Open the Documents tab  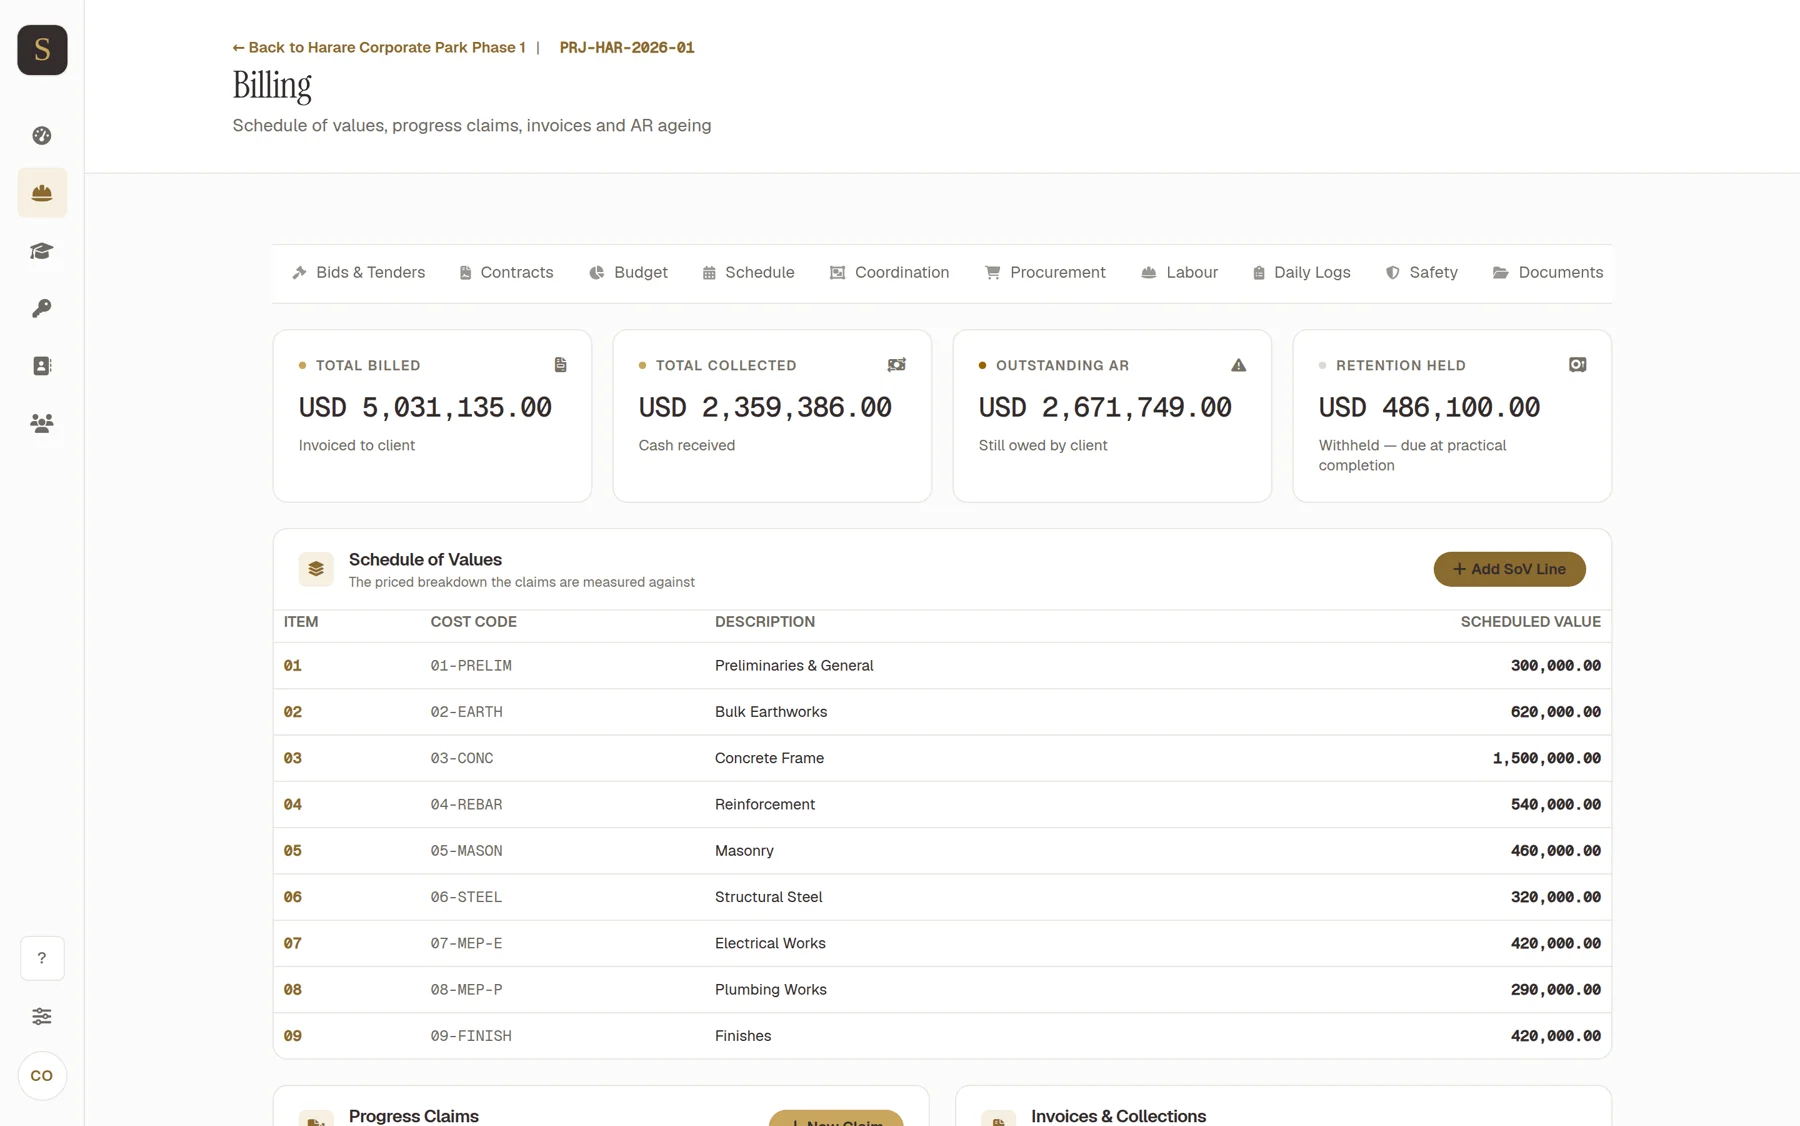coord(1548,273)
